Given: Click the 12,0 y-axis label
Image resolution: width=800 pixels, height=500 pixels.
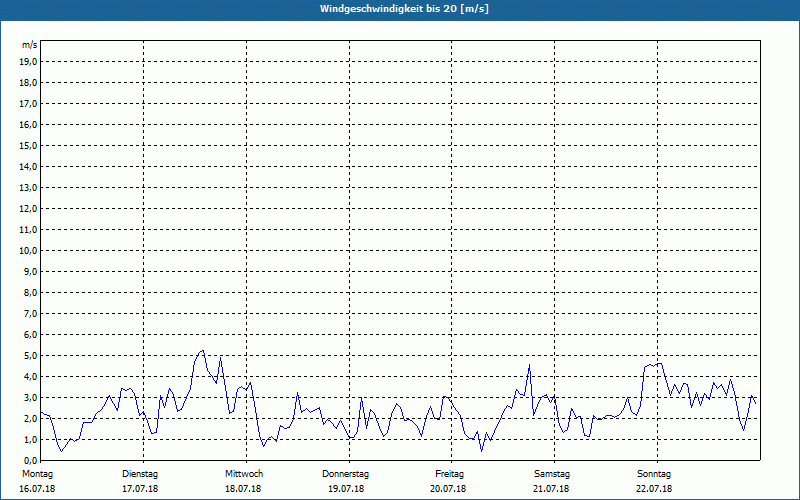Looking at the screenshot, I should tap(29, 209).
